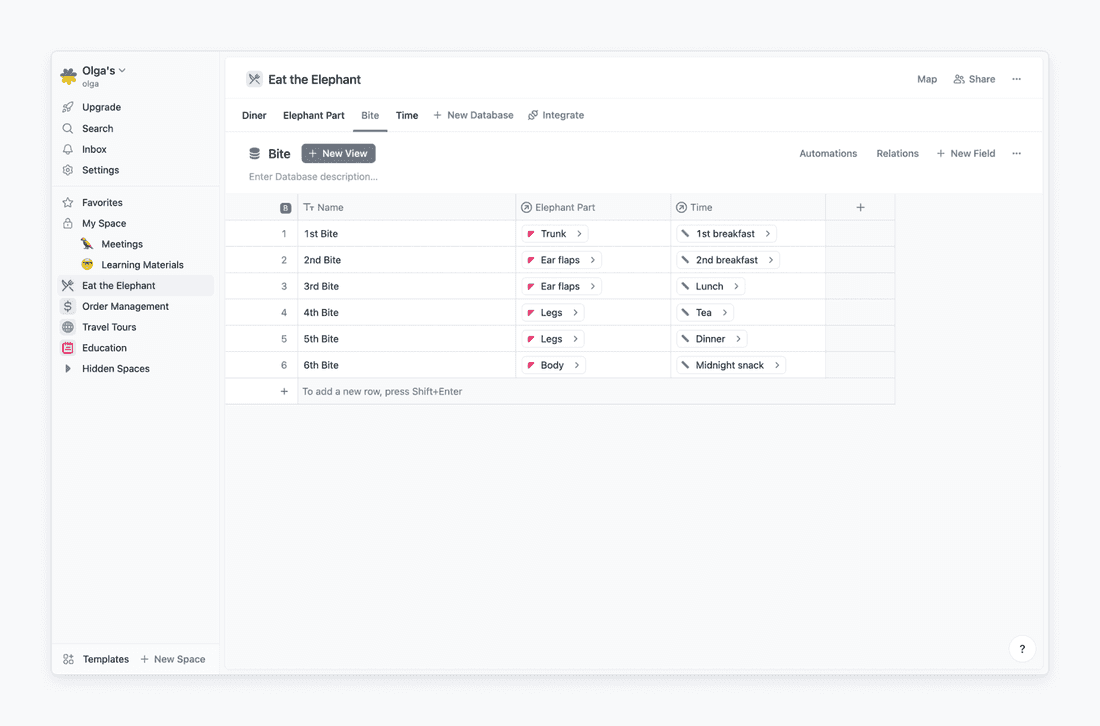The height and width of the screenshot is (726, 1100).
Task: Select the Time database tab
Action: pos(406,115)
